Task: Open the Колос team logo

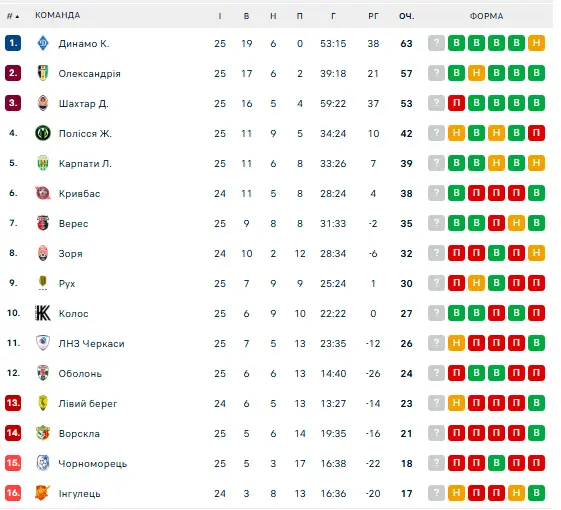Action: (x=43, y=313)
